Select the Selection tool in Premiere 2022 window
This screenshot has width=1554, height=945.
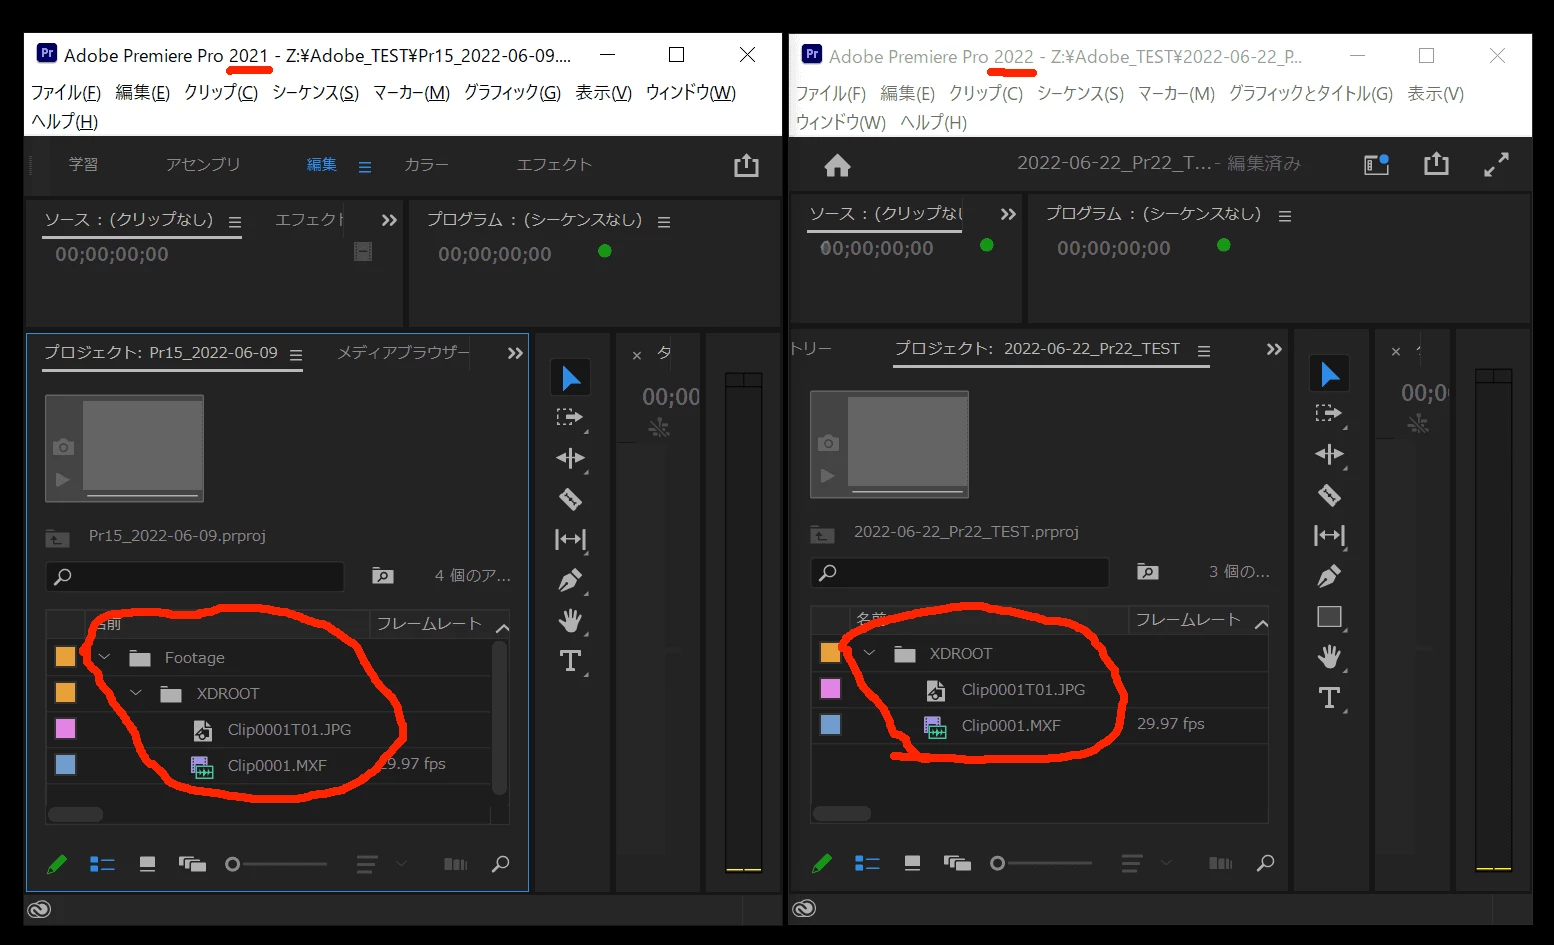pos(1330,374)
